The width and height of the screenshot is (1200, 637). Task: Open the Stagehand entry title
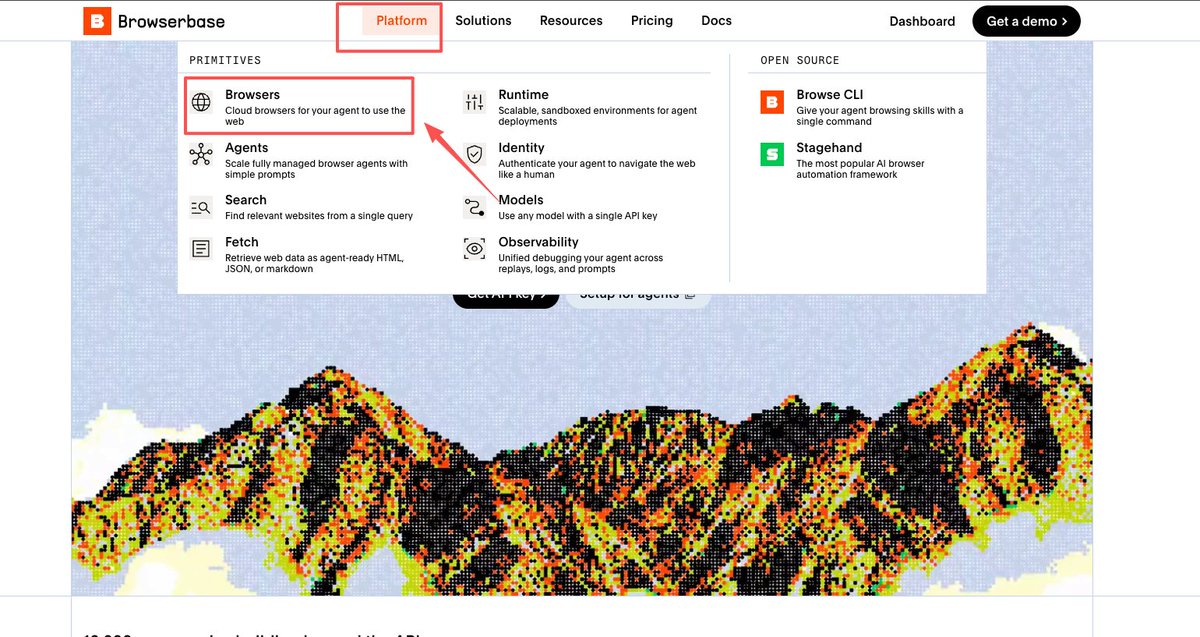click(x=829, y=148)
